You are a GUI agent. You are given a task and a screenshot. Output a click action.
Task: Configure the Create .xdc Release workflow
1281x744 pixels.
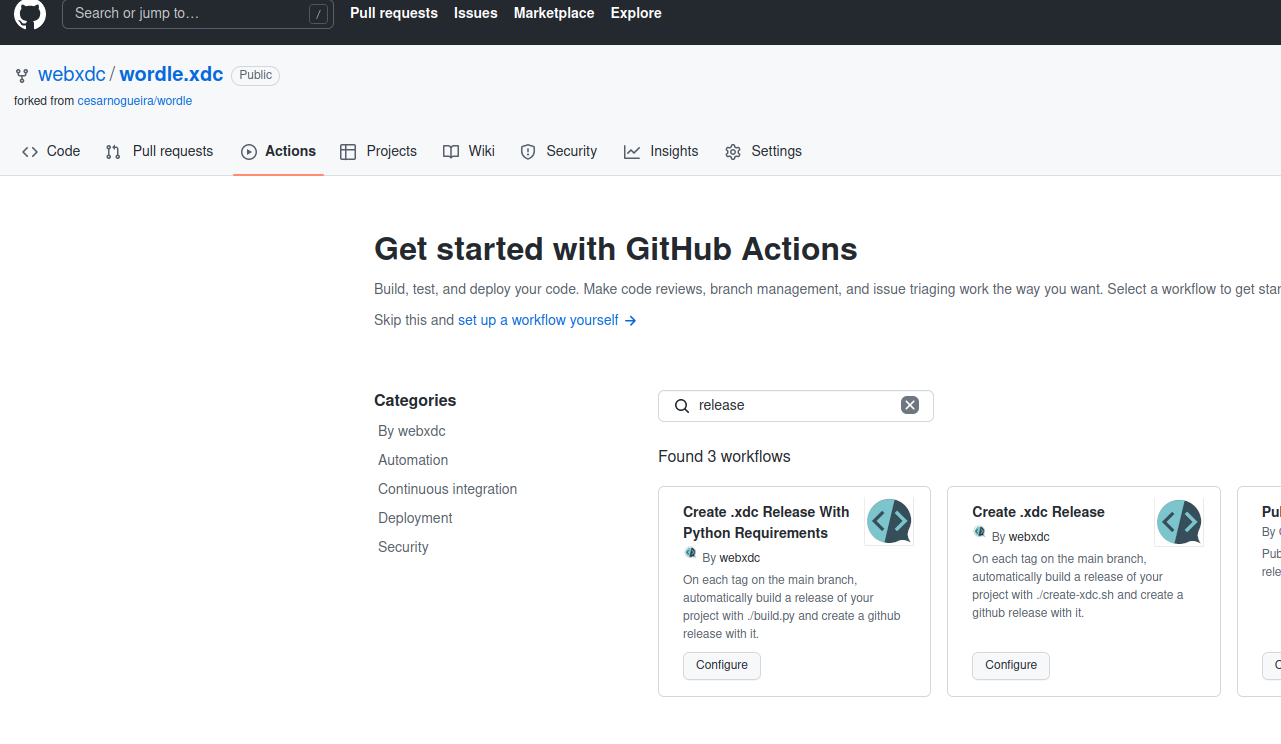pyautogui.click(x=1011, y=666)
